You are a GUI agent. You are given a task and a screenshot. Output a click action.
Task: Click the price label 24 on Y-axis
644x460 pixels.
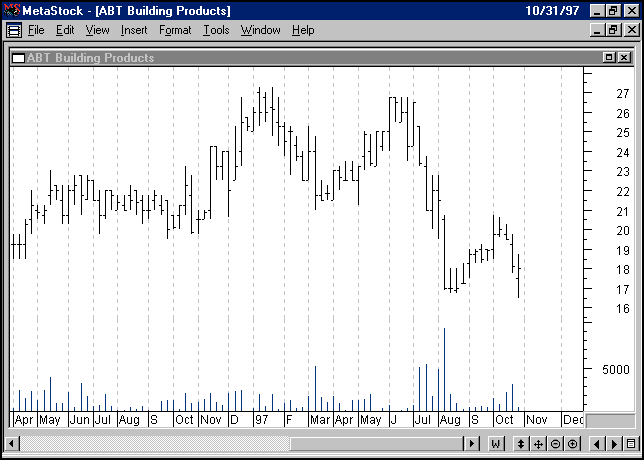point(623,153)
